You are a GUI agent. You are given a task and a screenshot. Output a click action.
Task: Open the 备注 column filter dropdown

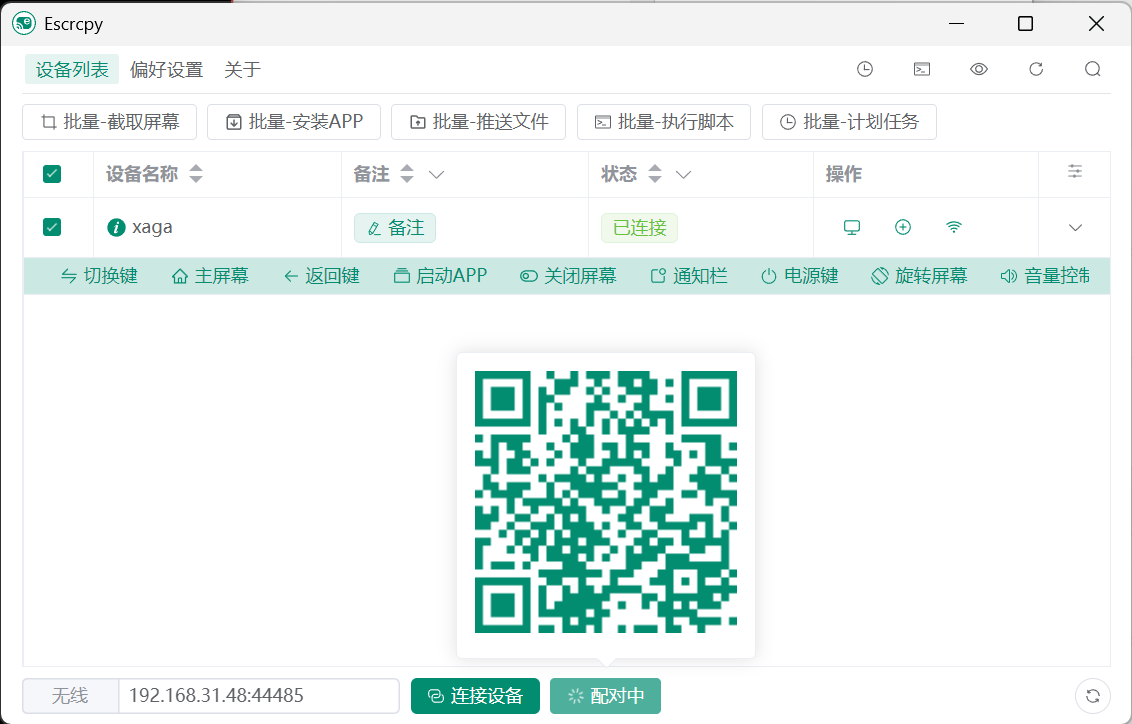(436, 175)
